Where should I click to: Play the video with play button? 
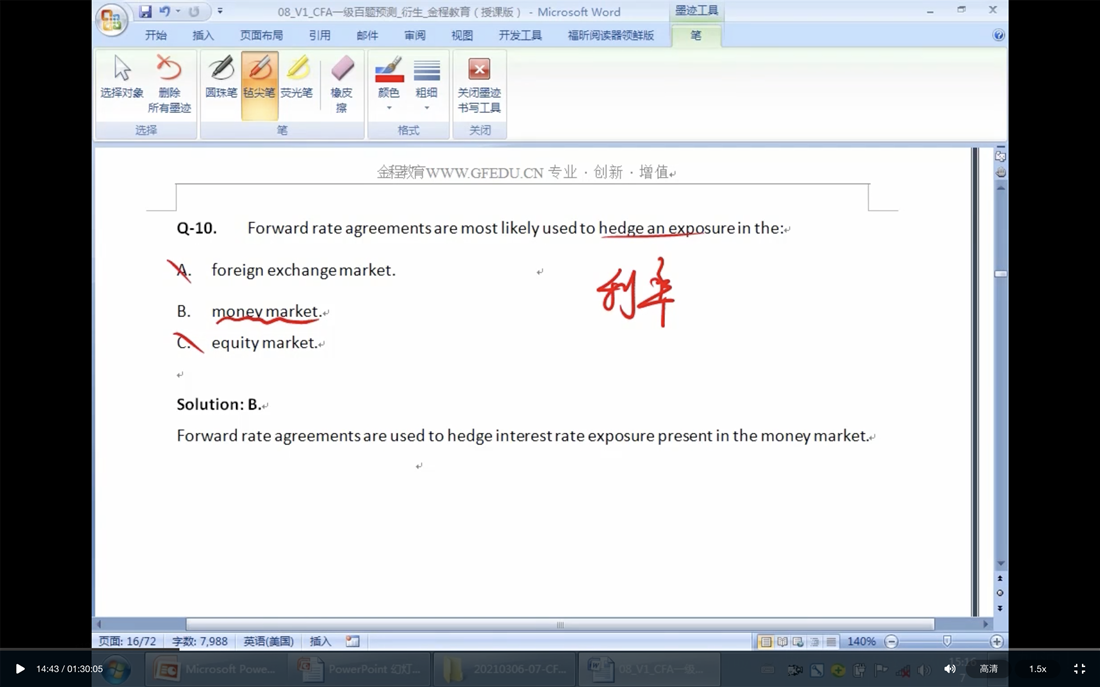(20, 669)
